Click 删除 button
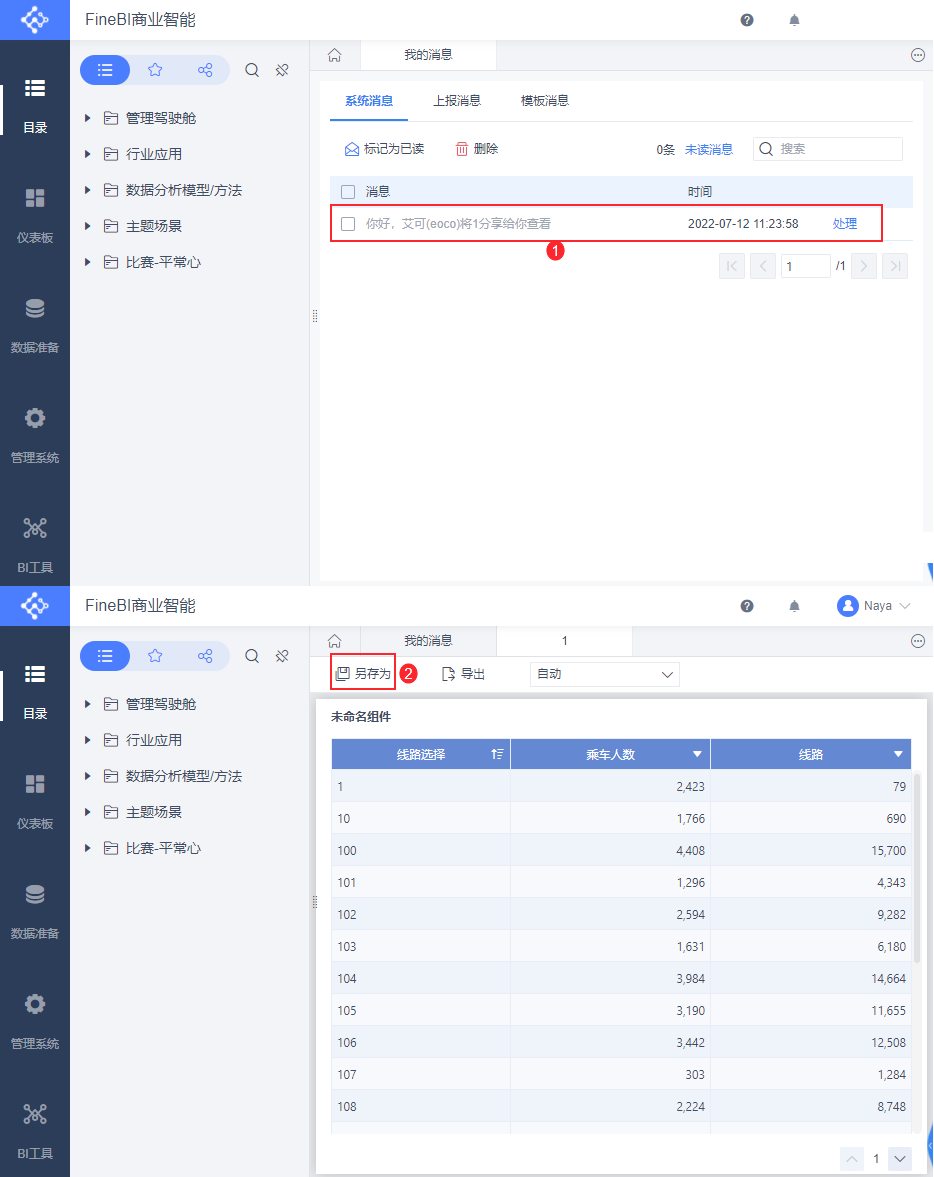Screen dimensions: 934x1177 tap(477, 149)
